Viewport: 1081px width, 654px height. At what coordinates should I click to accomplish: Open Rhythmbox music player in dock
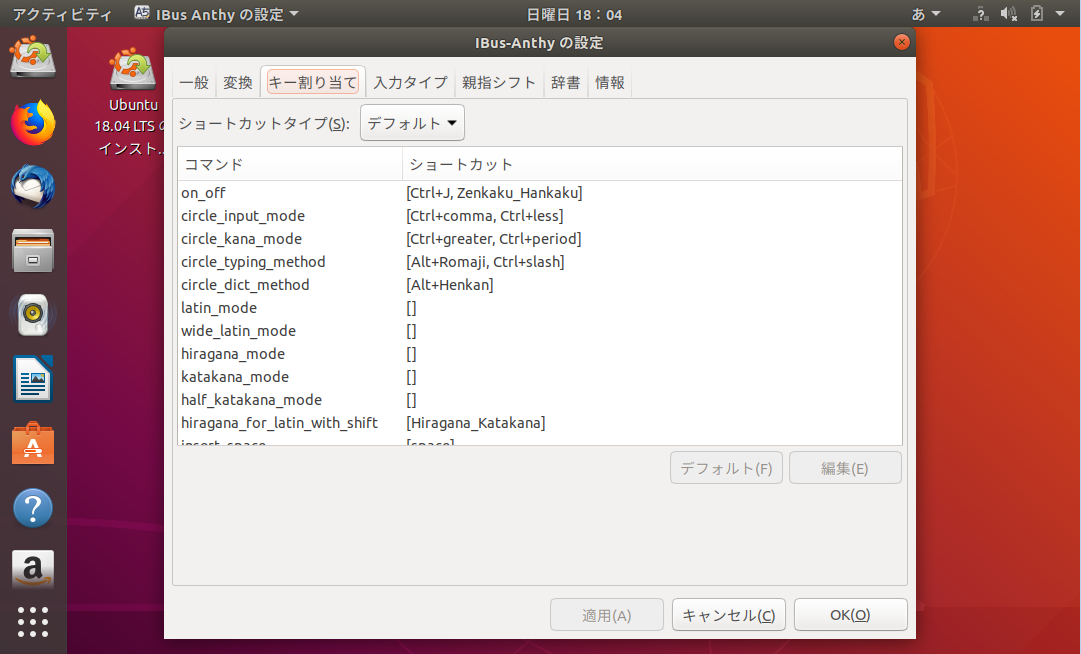coord(33,315)
